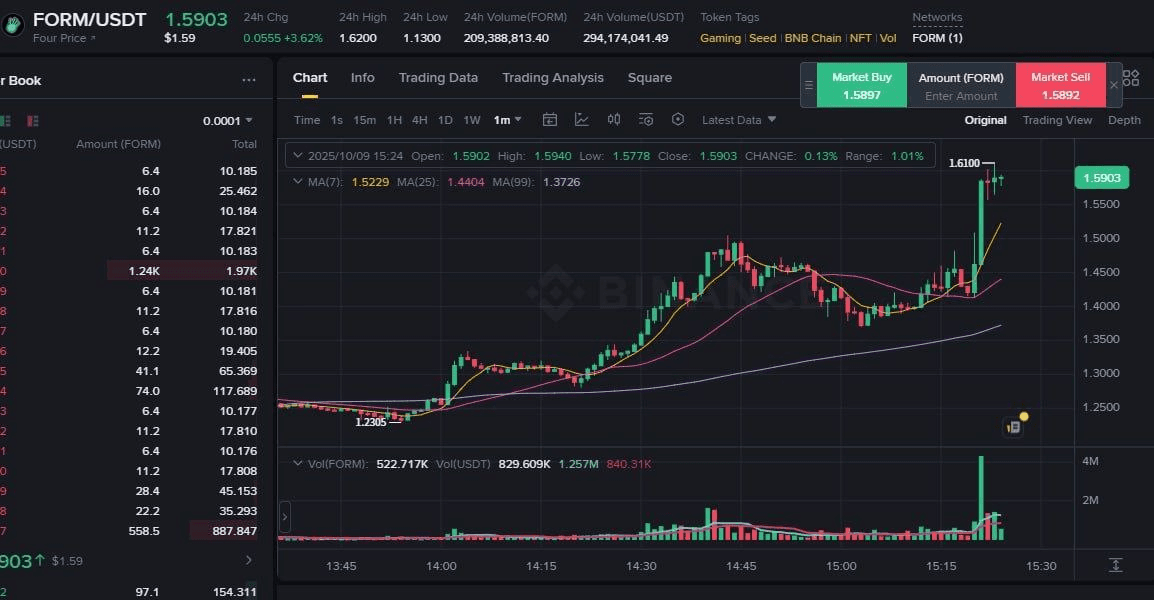Click the green Market Buy button
This screenshot has height=600, width=1154.
click(862, 85)
